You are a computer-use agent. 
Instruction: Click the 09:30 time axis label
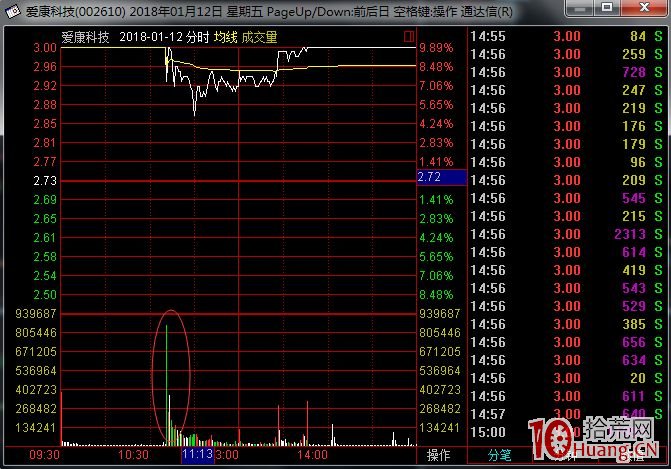pos(44,454)
